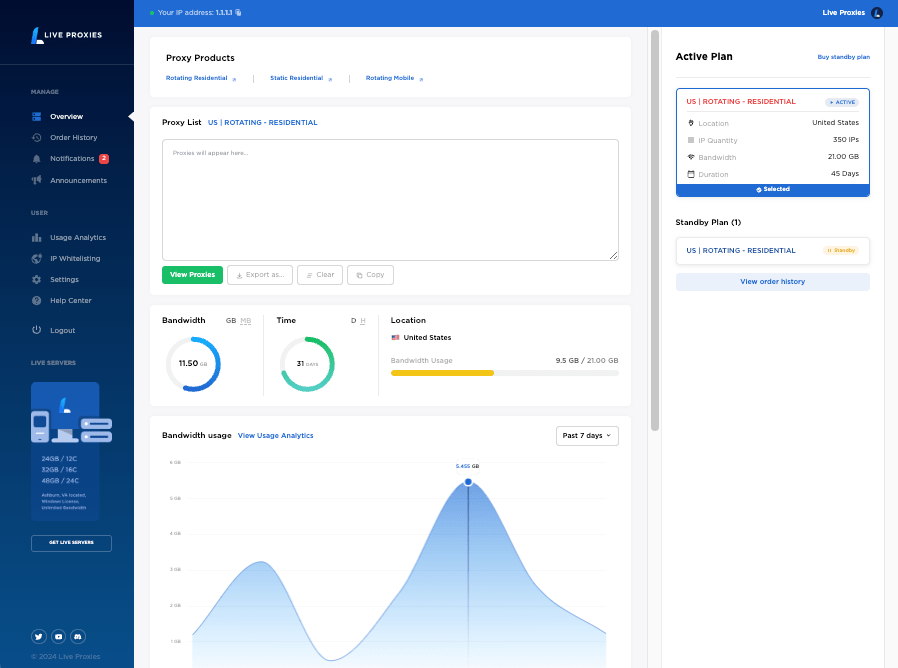Viewport: 898px width, 668px height.
Task: Open Buy standby plan link
Action: tap(844, 57)
